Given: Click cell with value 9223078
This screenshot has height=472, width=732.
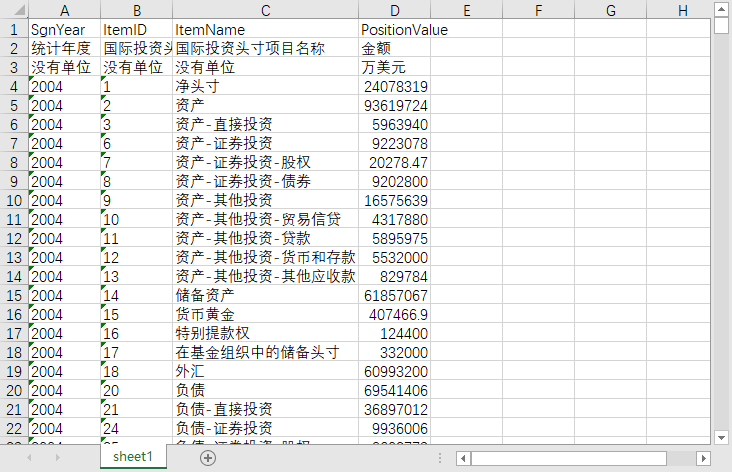Looking at the screenshot, I should coord(394,143).
